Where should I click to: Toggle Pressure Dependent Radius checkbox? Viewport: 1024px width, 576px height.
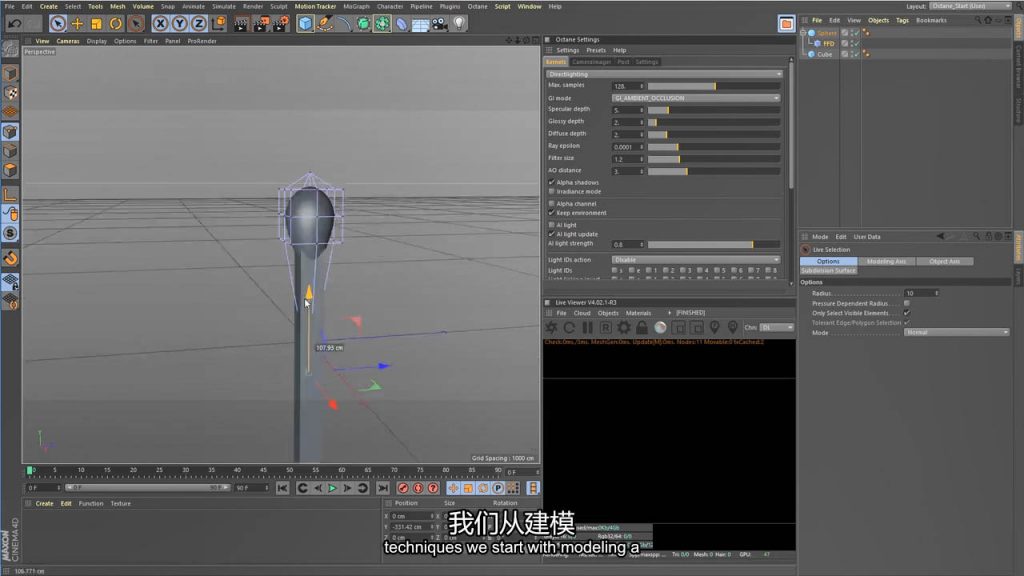tap(906, 303)
